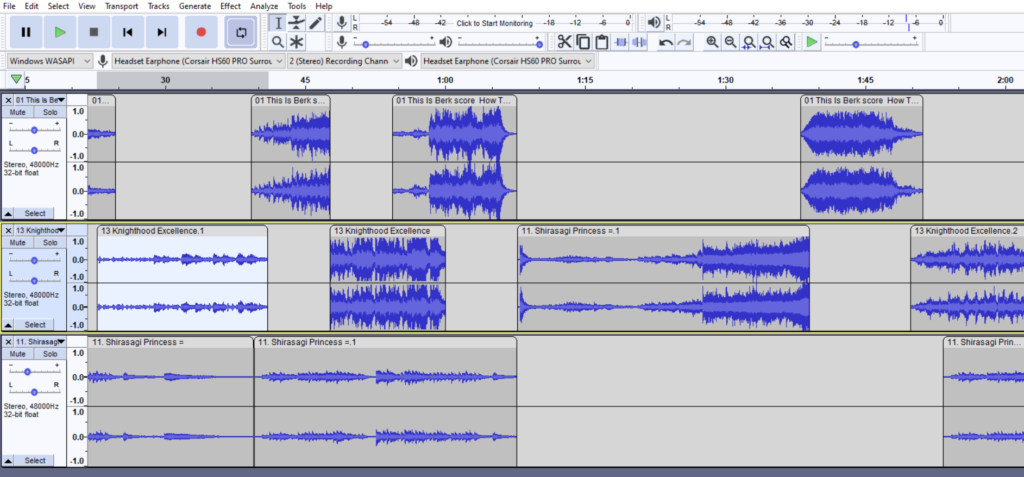Open the 13 Knighthood track name menu

point(40,231)
